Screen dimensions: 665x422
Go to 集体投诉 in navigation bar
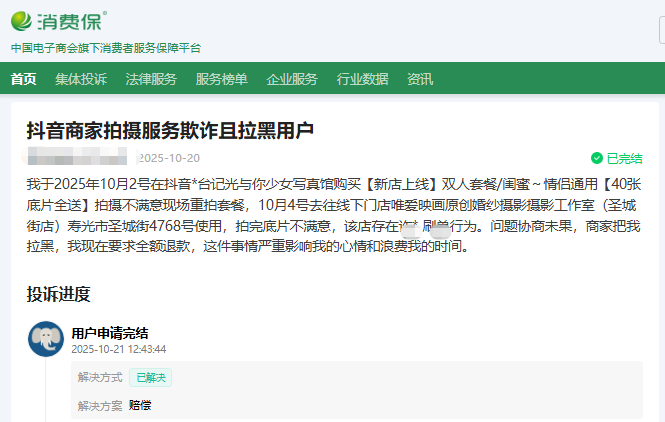pyautogui.click(x=80, y=79)
